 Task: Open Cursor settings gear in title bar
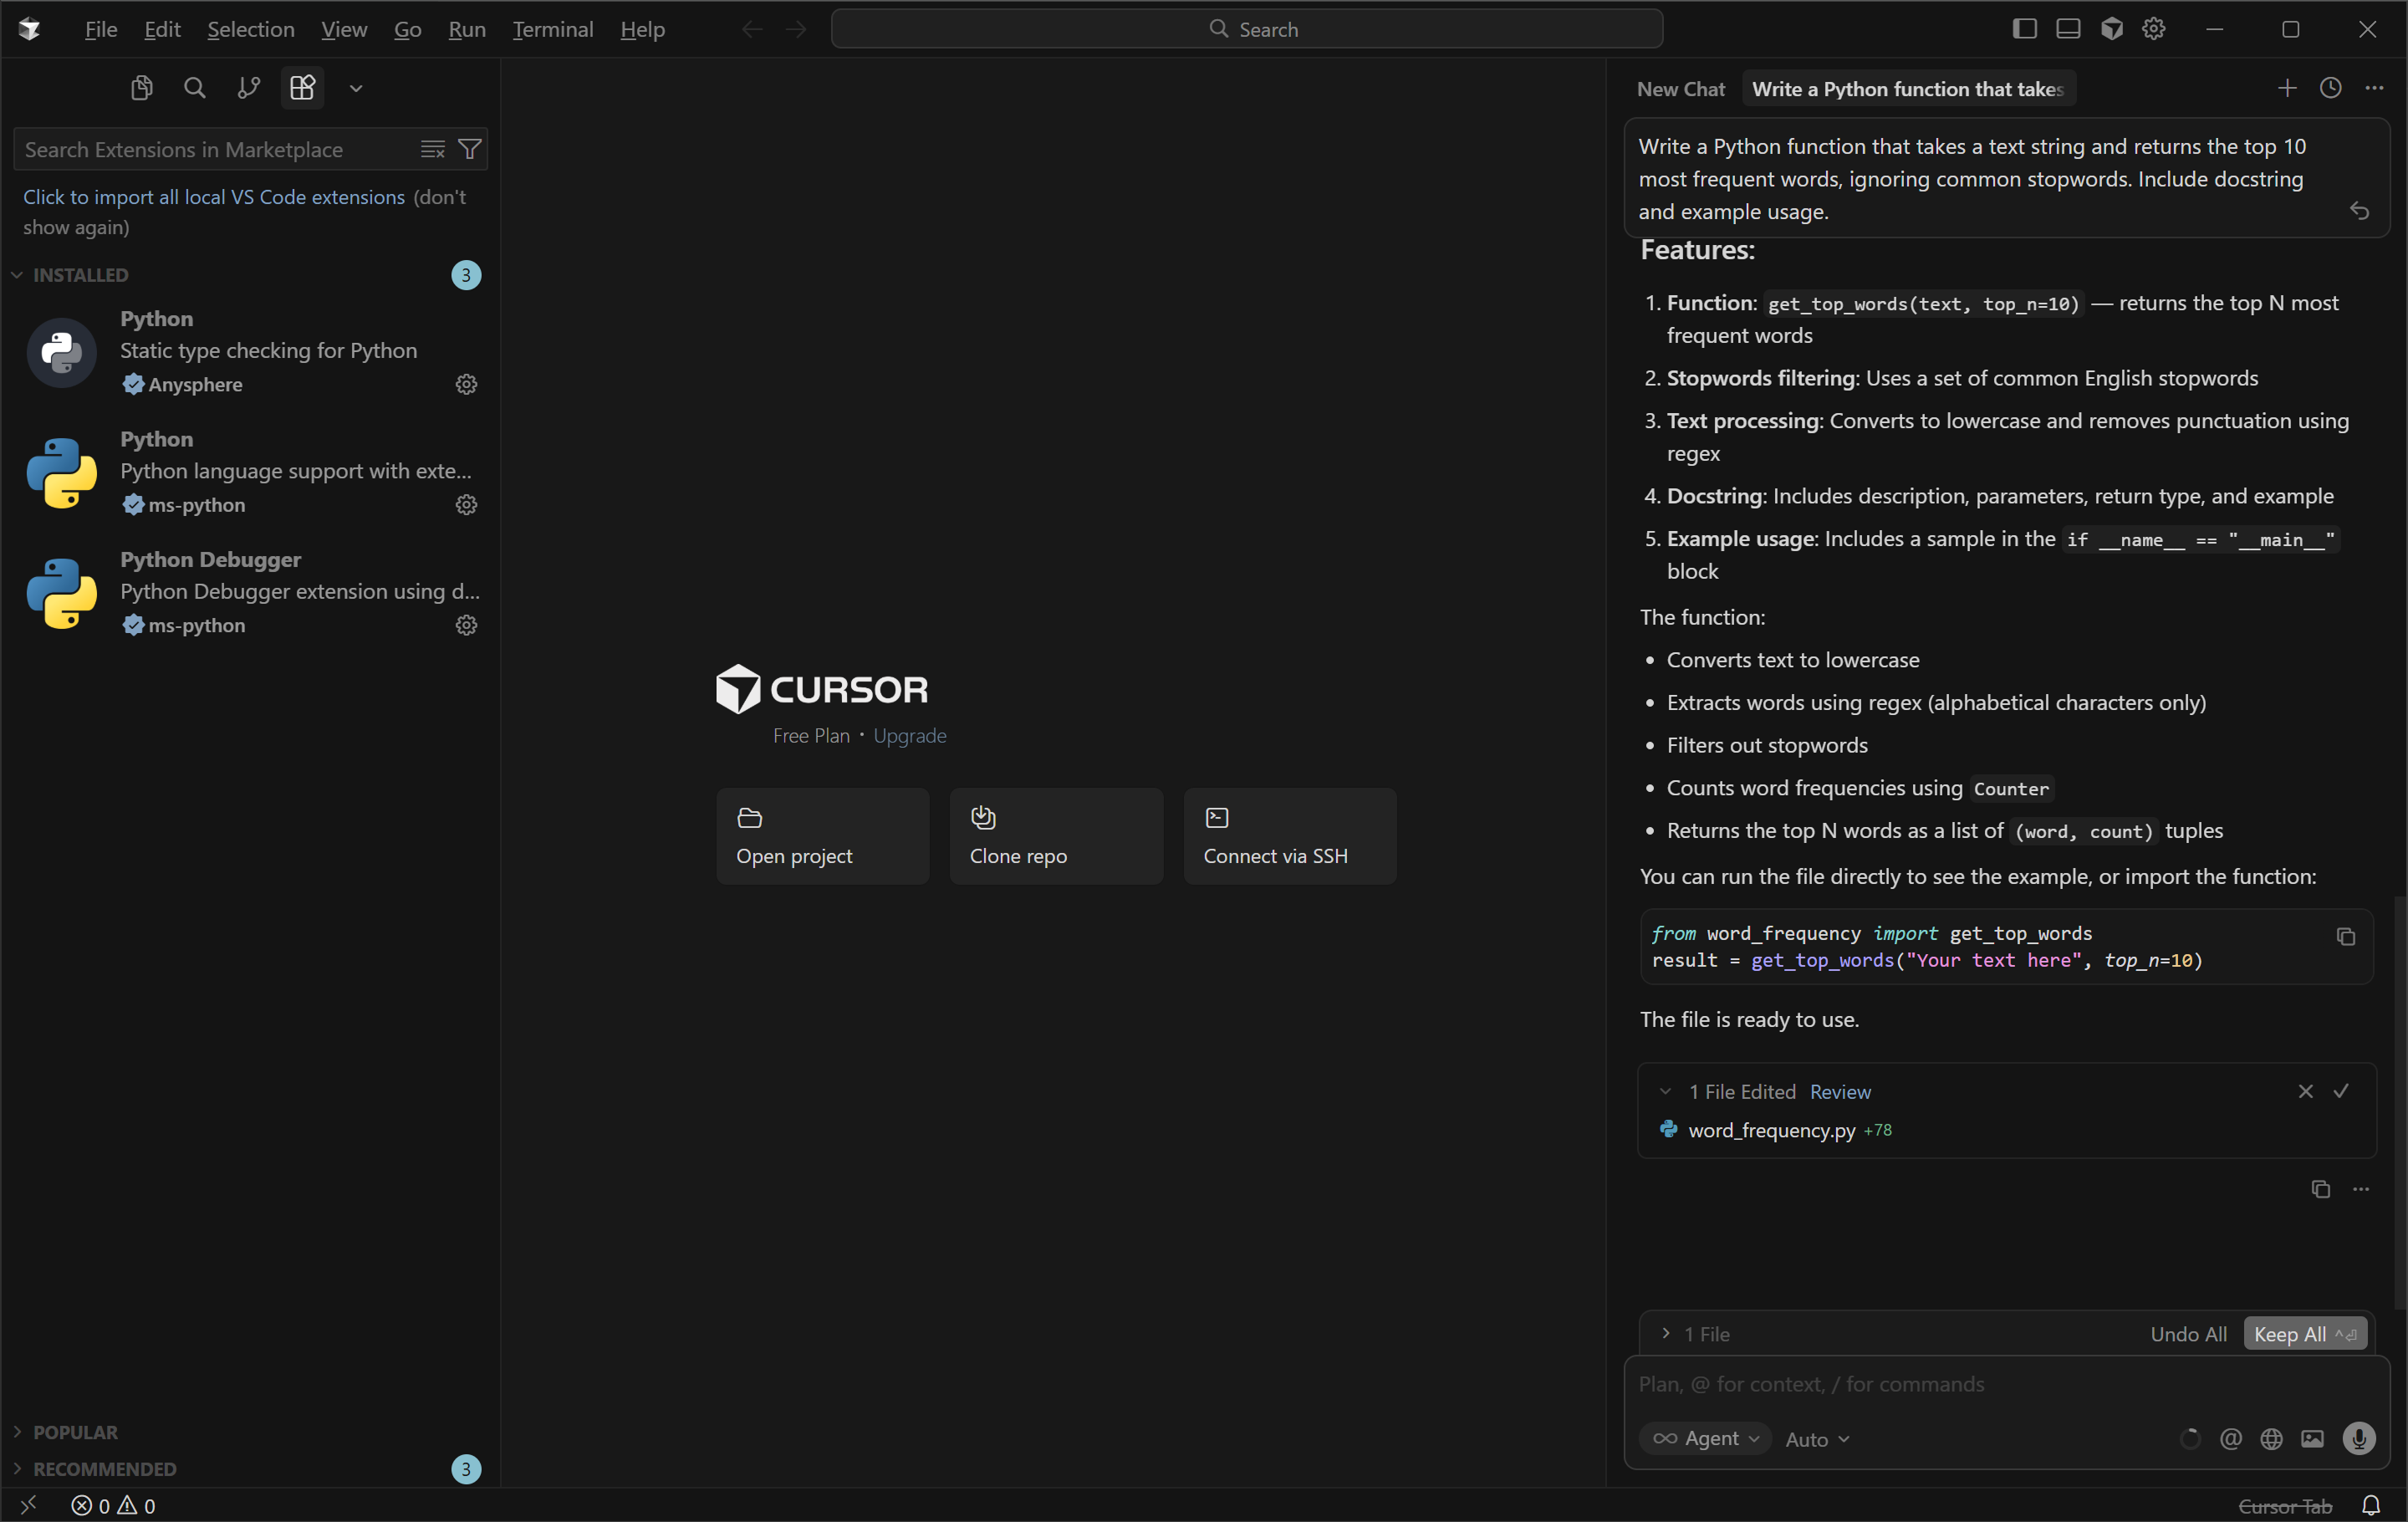tap(2154, 29)
